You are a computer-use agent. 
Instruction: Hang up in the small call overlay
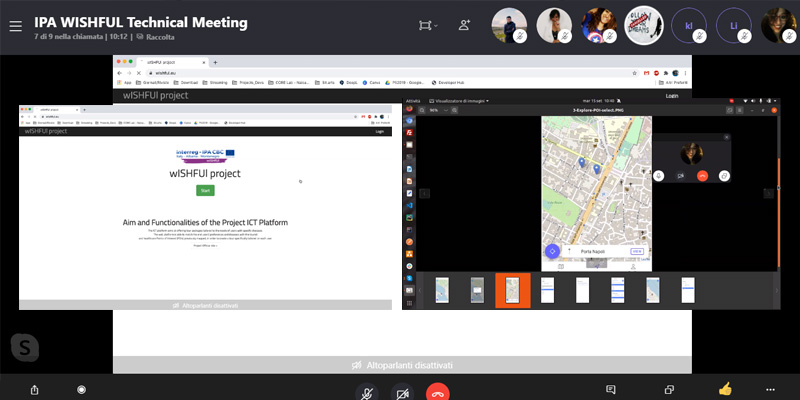point(703,176)
